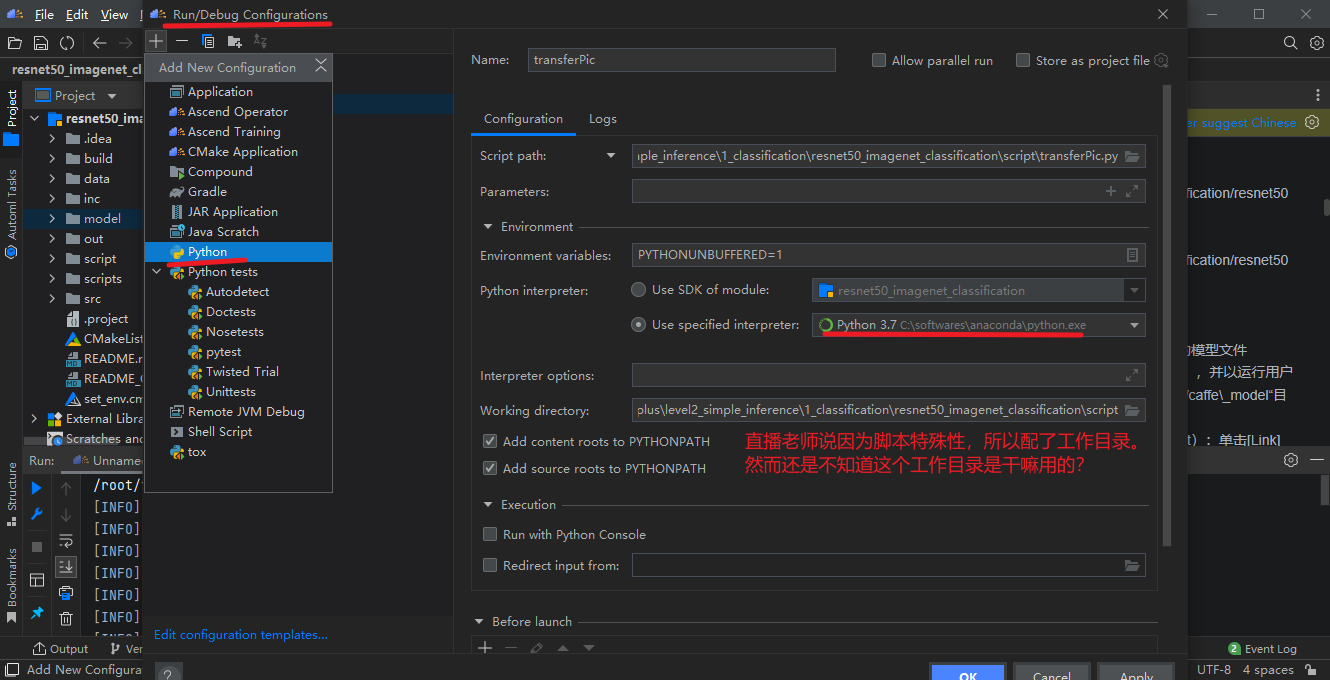
Task: Enable Run with Python Console checkbox
Action: 490,534
